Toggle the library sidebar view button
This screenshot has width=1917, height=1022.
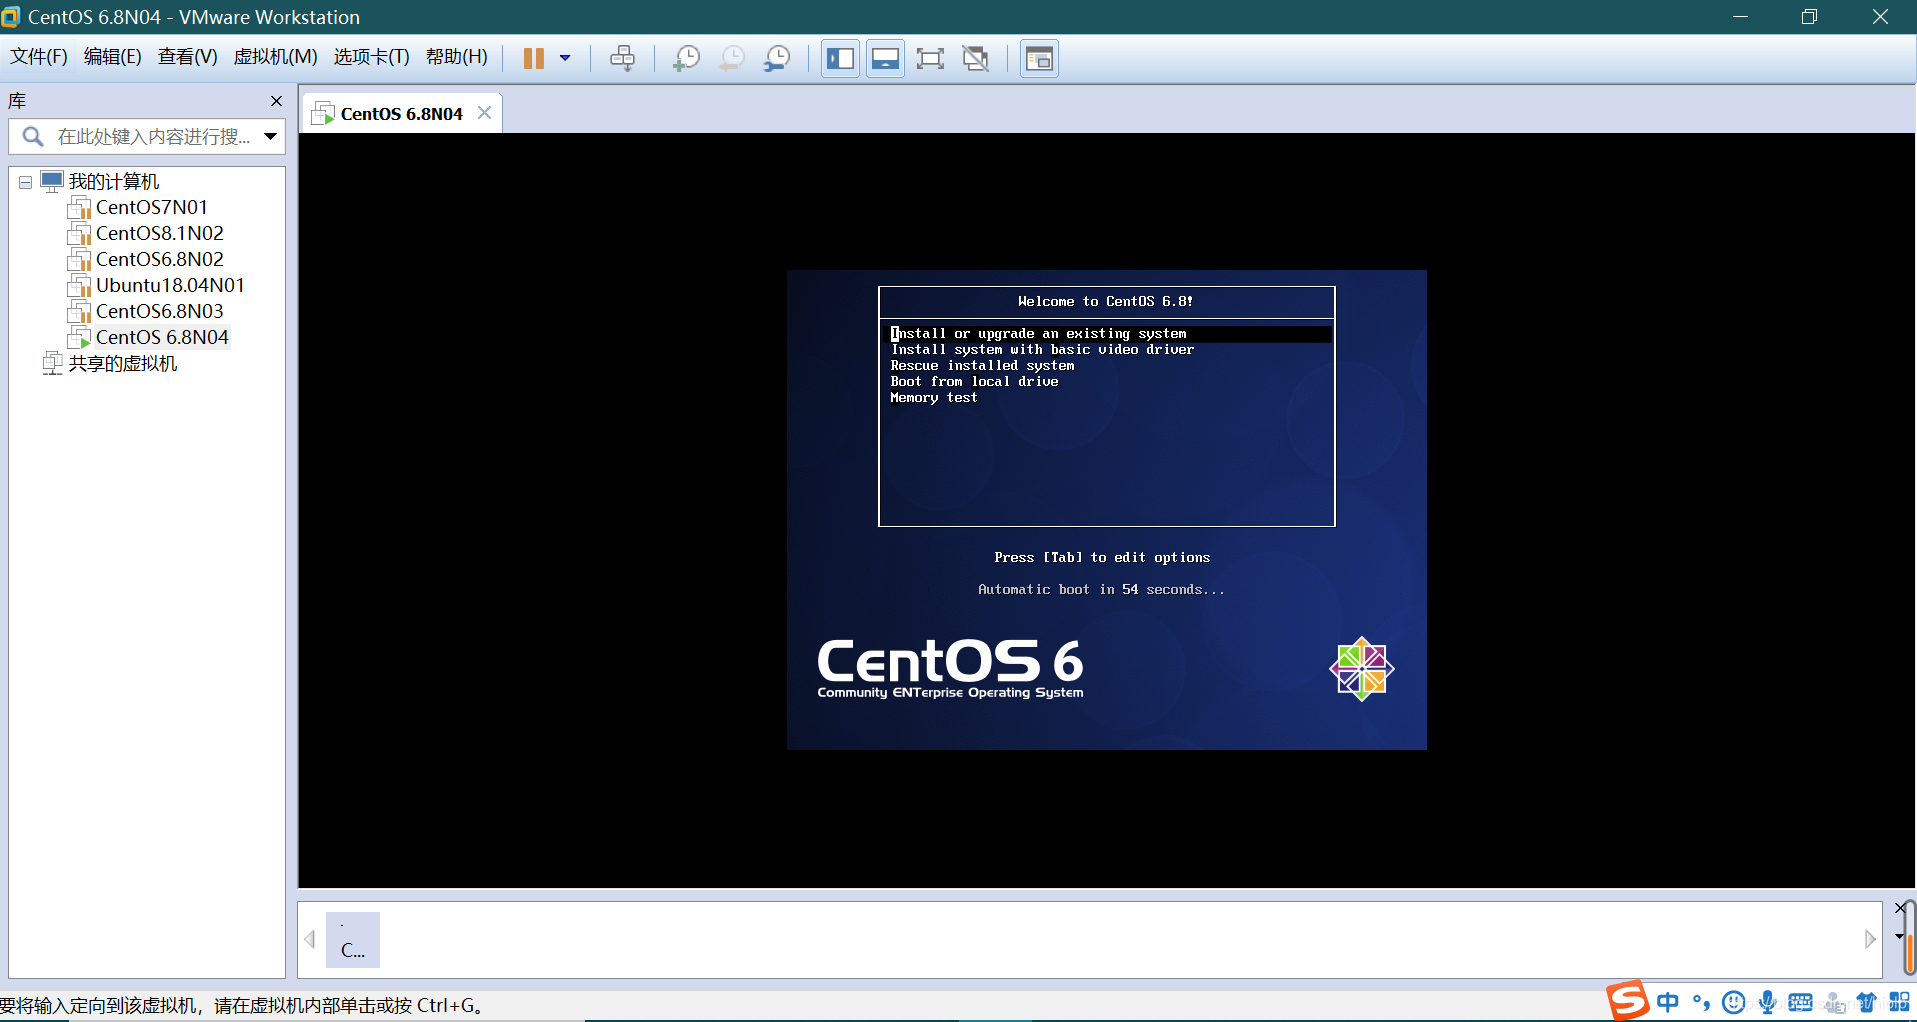click(840, 58)
